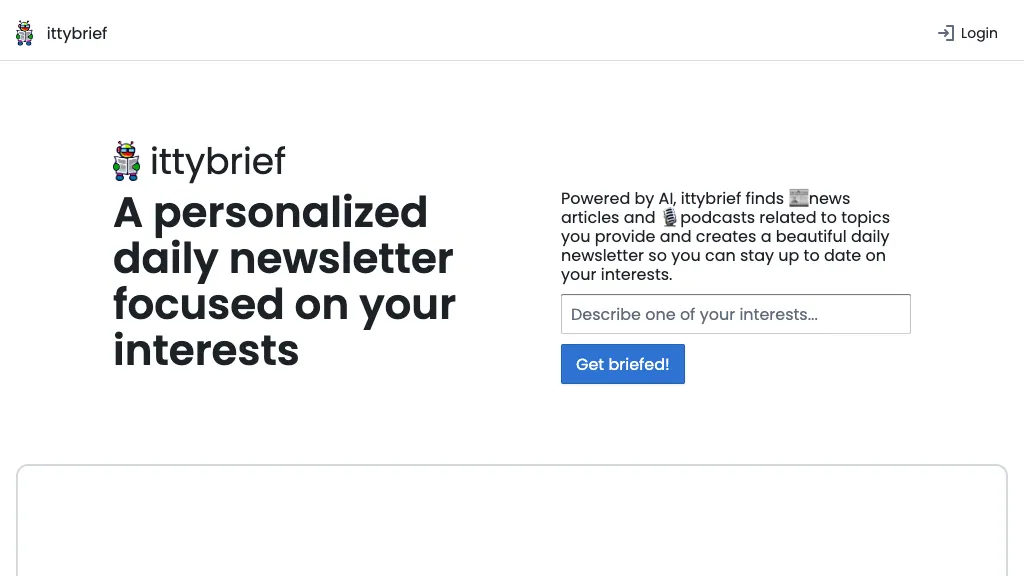Viewport: 1024px width, 576px height.
Task: Click the Powered by AI description paragraph
Action: pos(725,236)
